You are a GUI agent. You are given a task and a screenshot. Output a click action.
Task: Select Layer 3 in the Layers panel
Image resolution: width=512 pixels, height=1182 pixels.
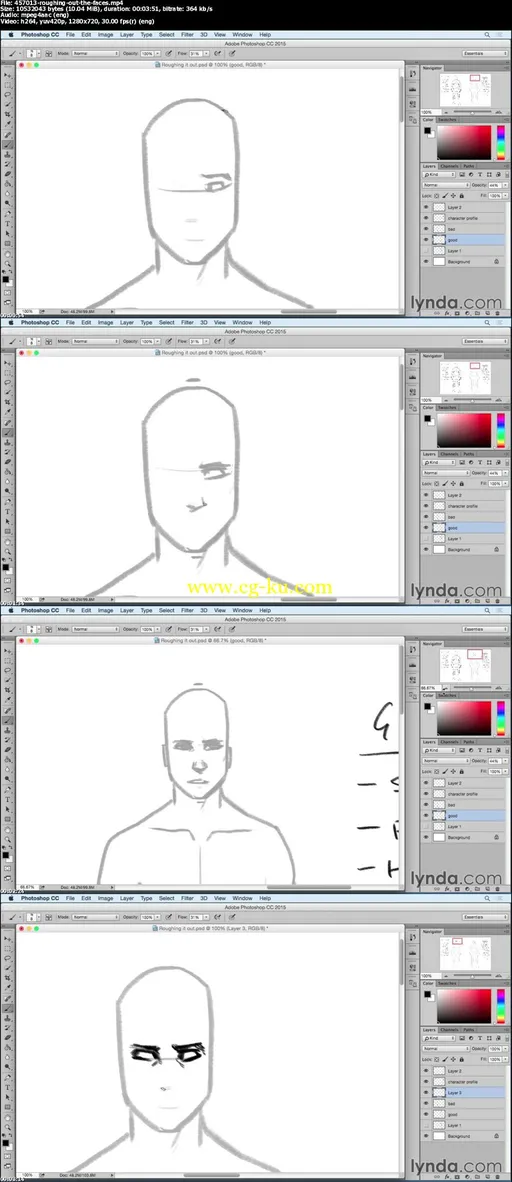tap(463, 1092)
